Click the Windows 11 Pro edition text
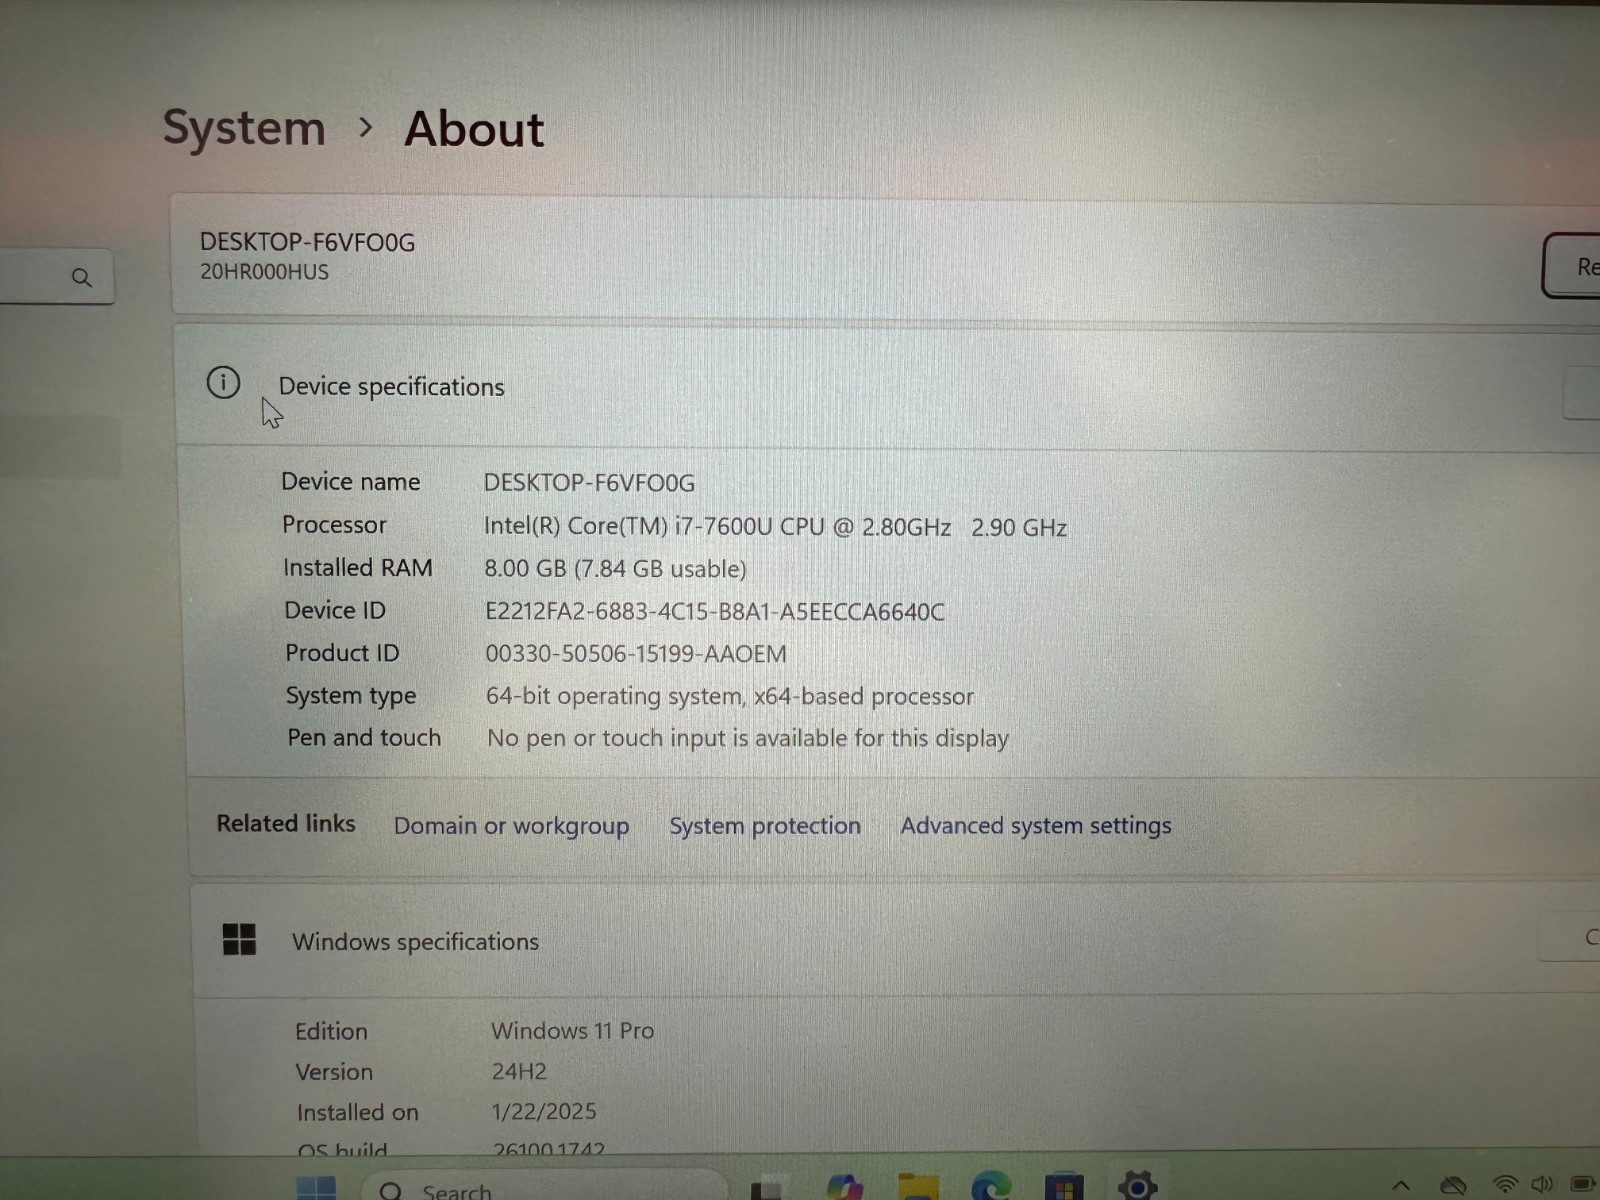 click(572, 1031)
